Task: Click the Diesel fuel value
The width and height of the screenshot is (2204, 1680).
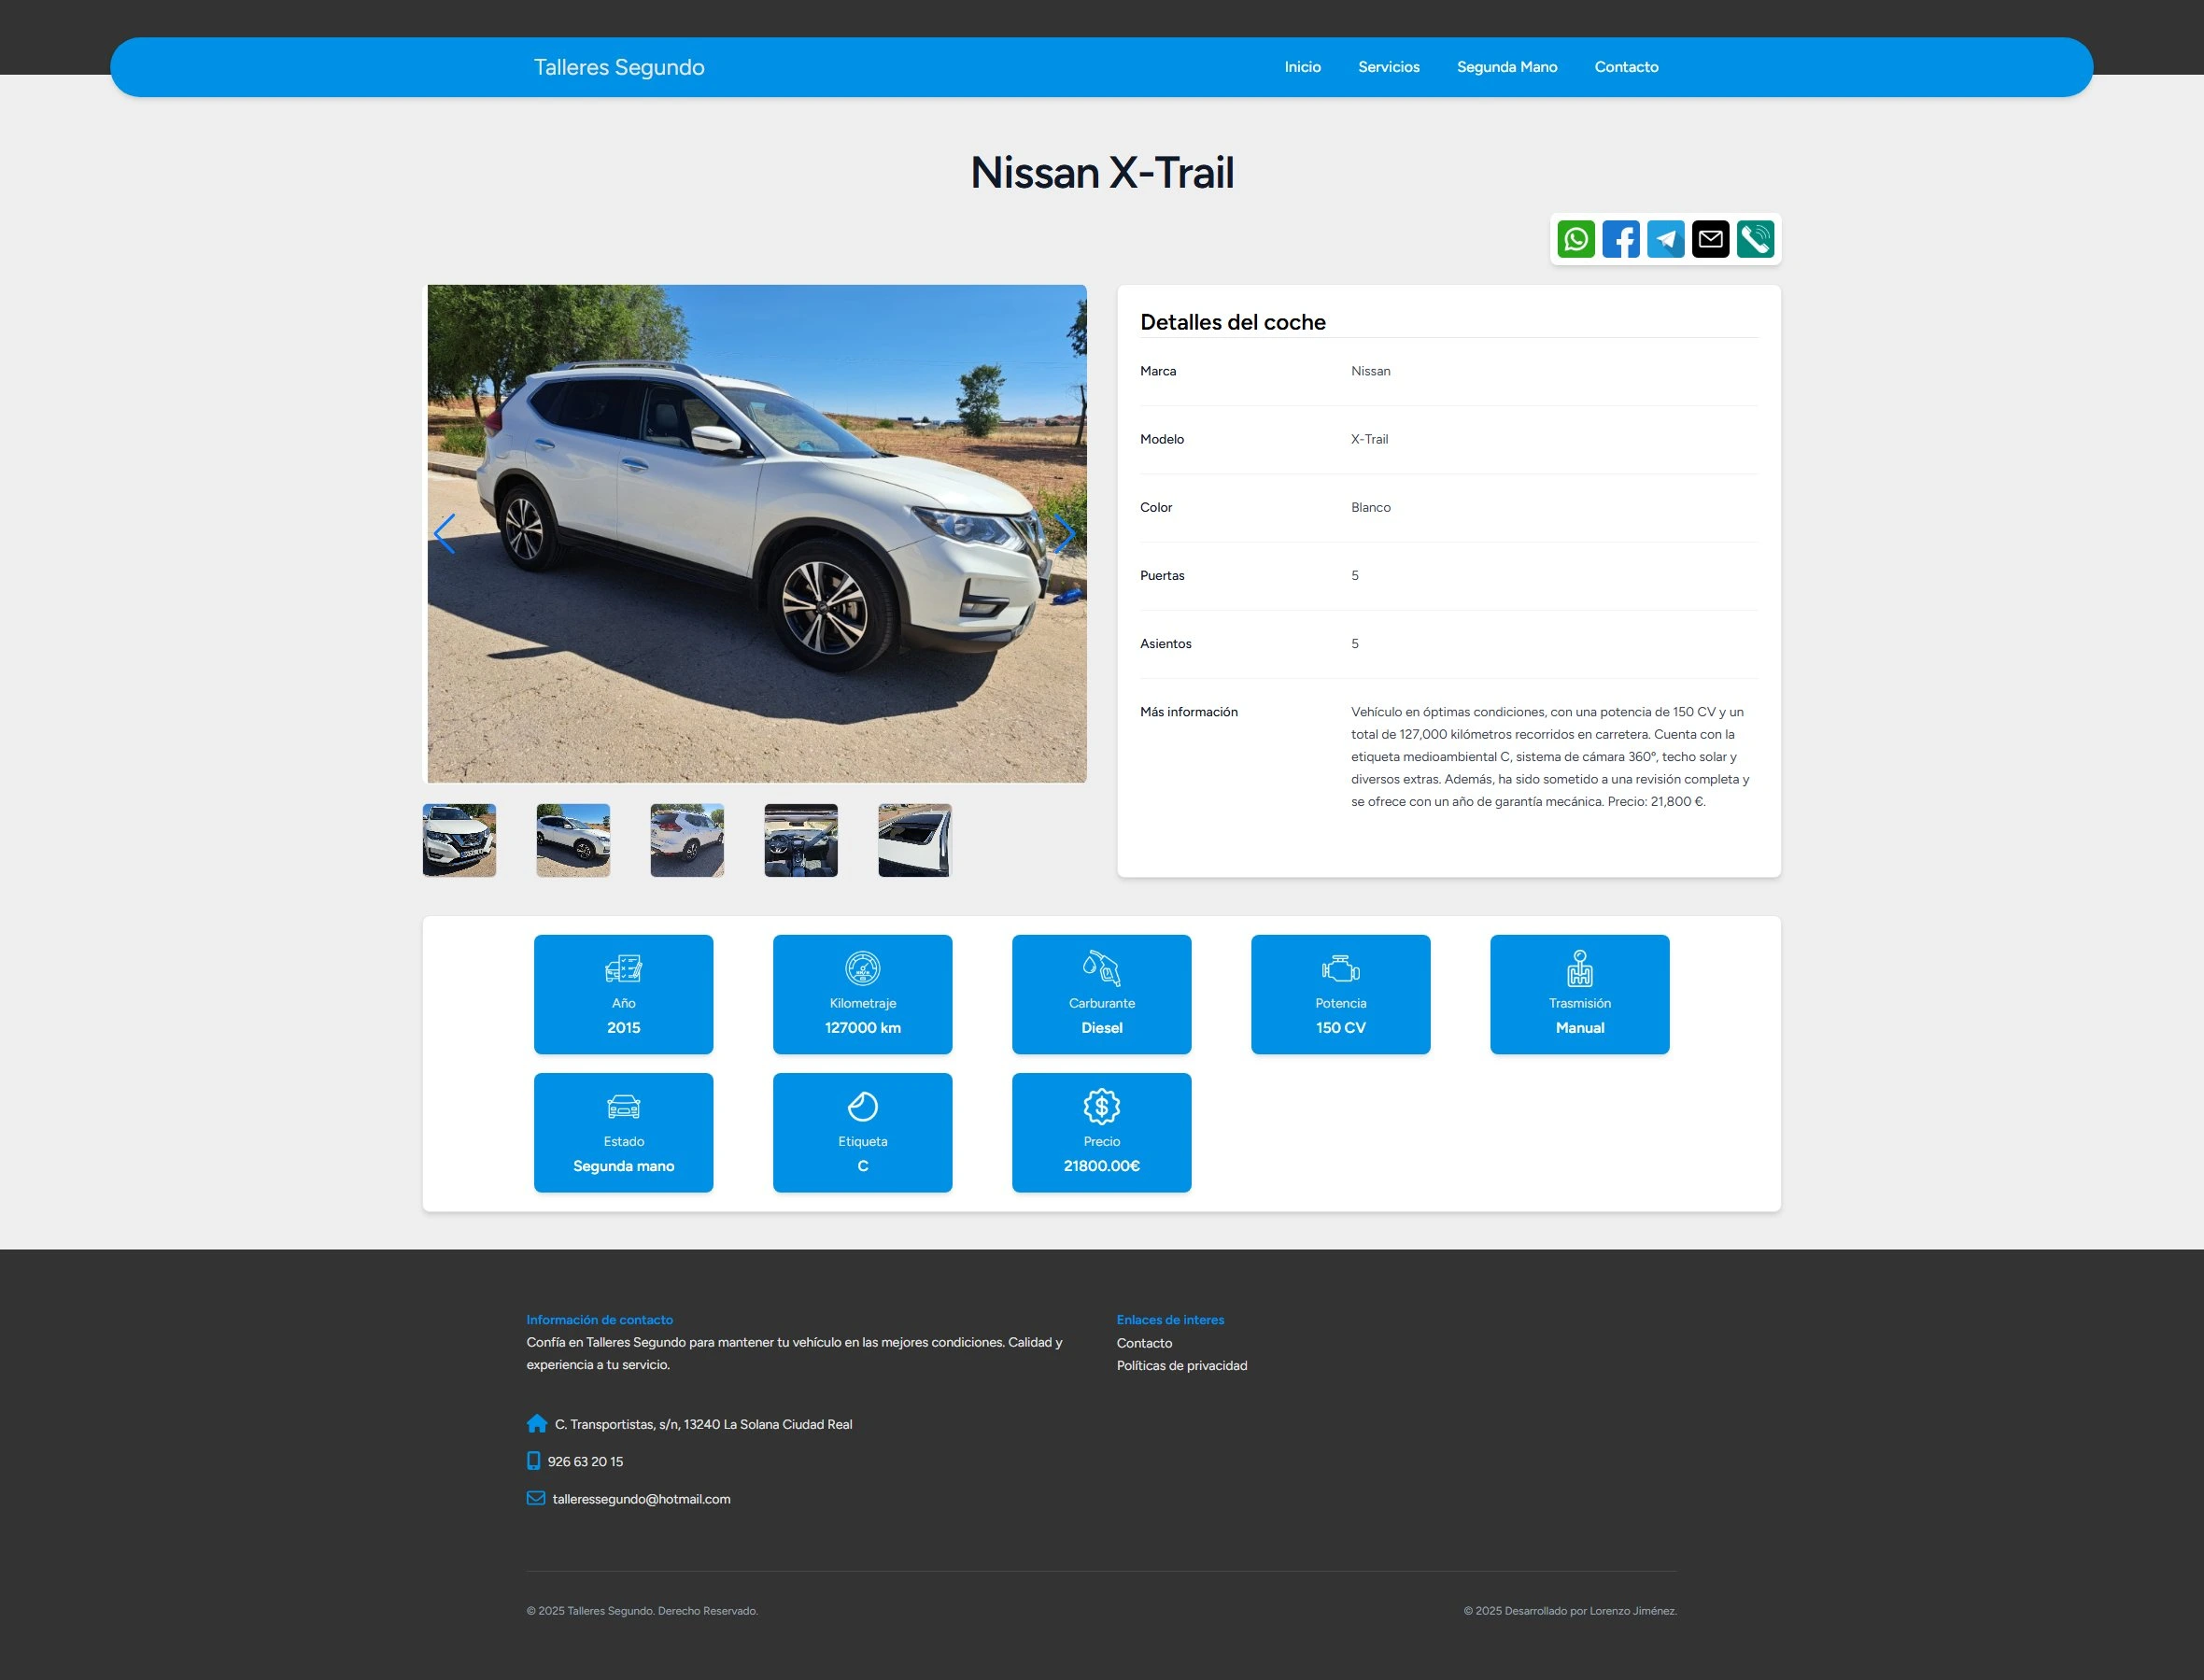Action: point(1102,1028)
